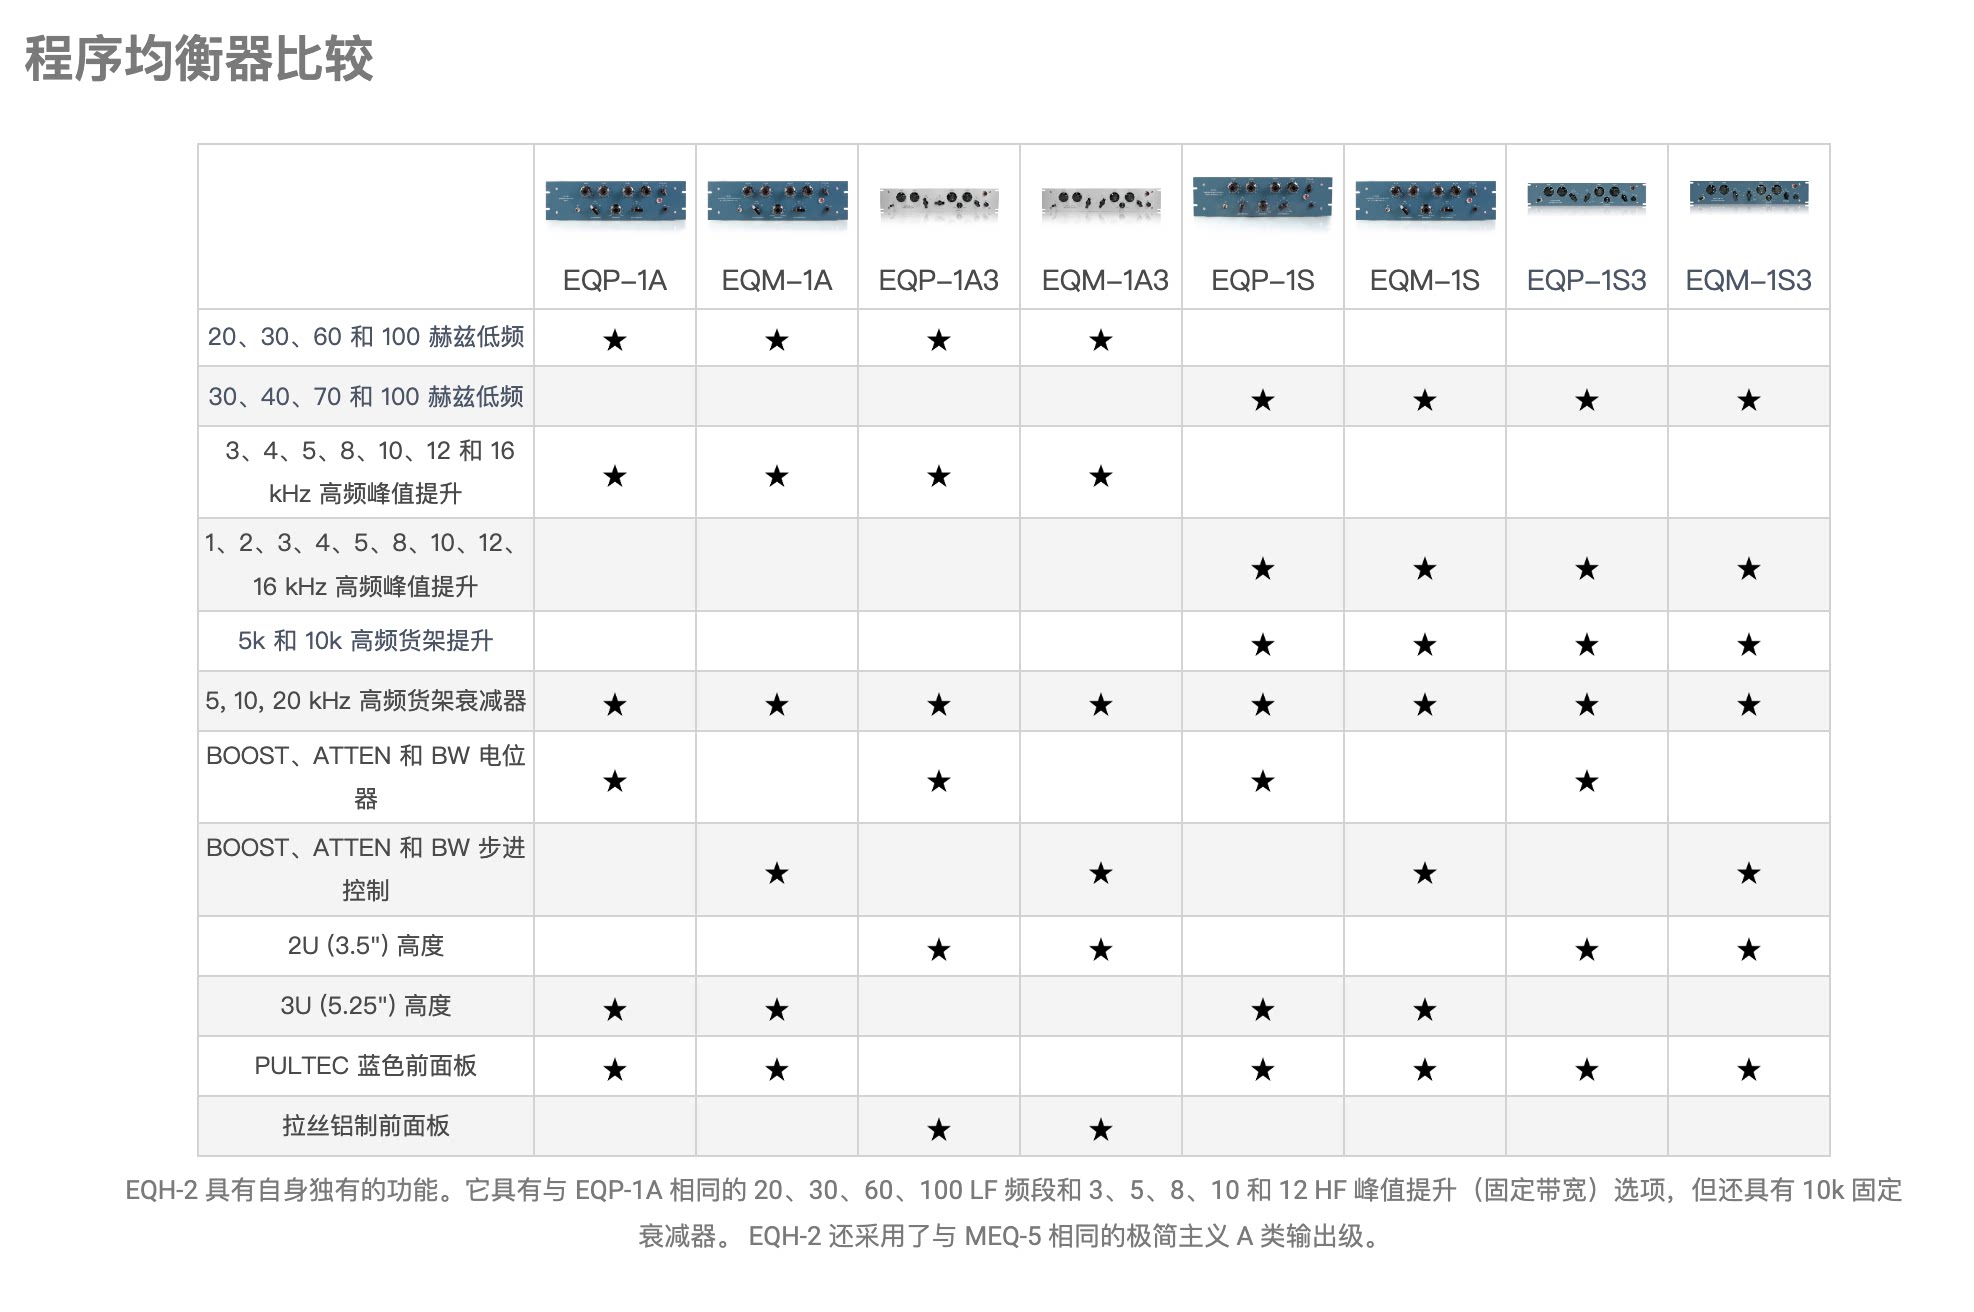Select the EQM-1S column label
1974x1312 pixels.
tap(1425, 280)
